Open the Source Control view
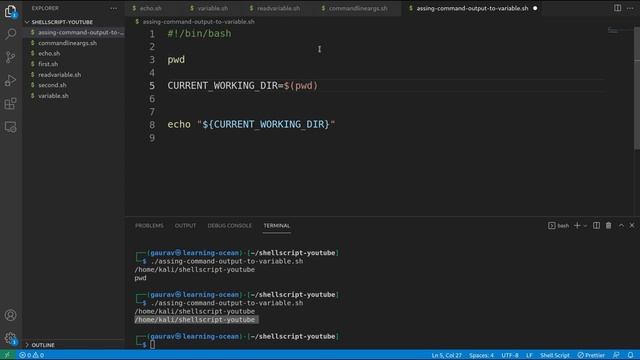Image resolution: width=640 pixels, height=360 pixels. pyautogui.click(x=11, y=57)
